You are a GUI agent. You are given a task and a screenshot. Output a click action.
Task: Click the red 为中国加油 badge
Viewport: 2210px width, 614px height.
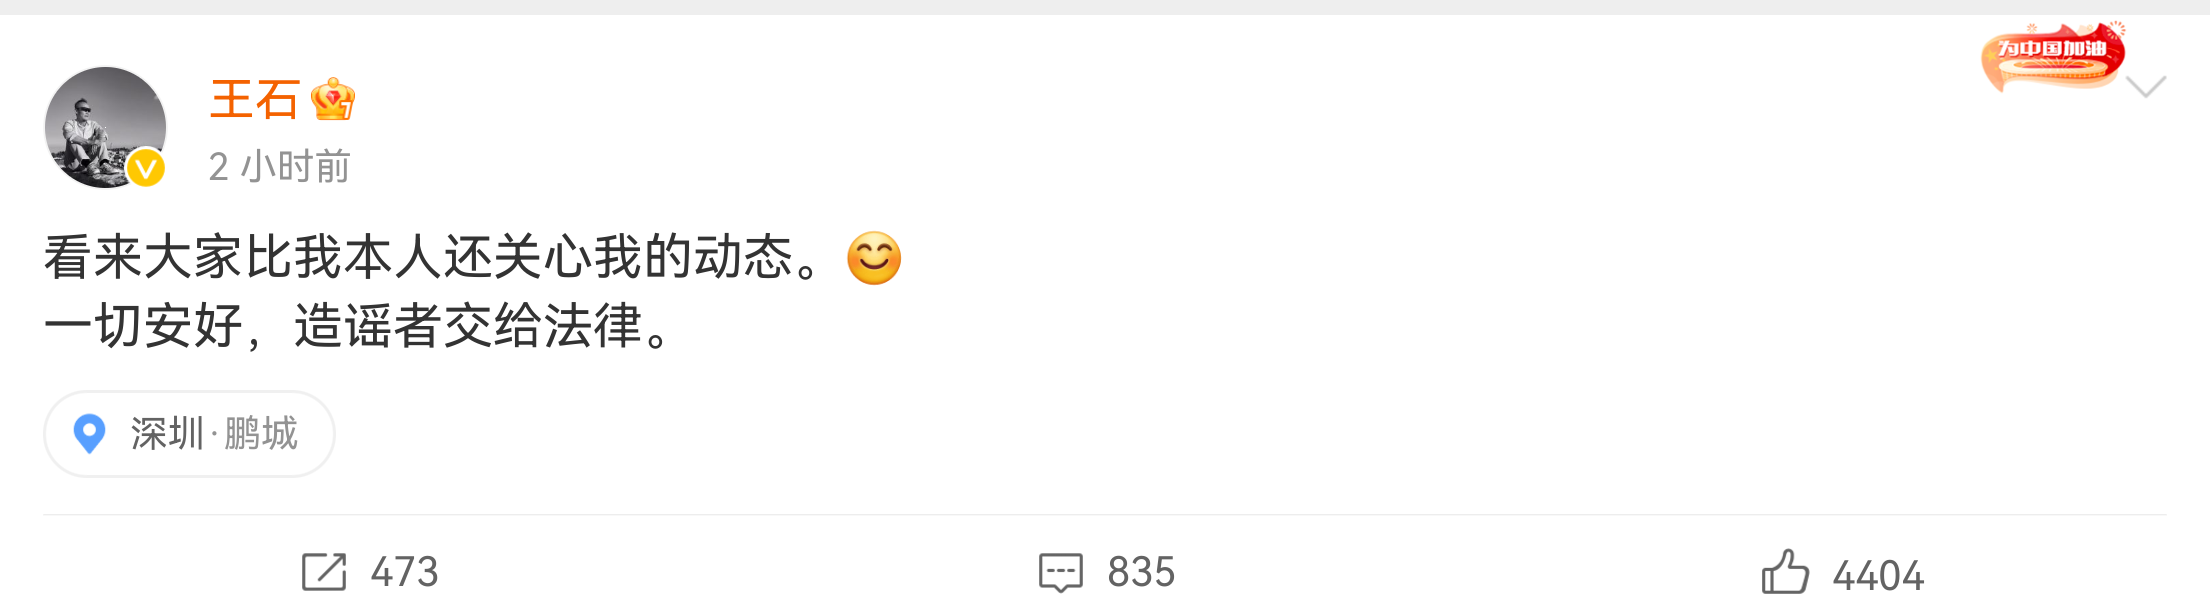[2052, 55]
